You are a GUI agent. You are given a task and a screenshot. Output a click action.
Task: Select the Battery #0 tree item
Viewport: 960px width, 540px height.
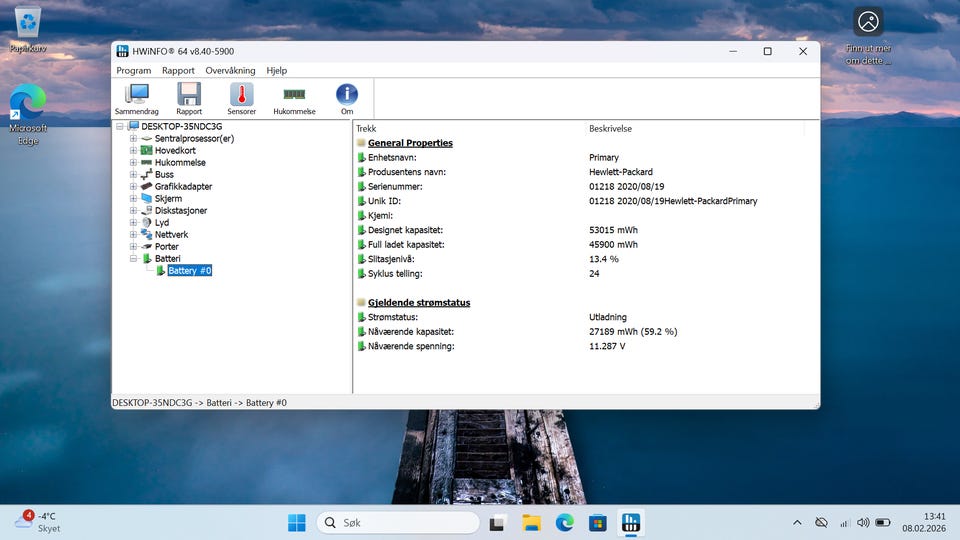coord(190,271)
